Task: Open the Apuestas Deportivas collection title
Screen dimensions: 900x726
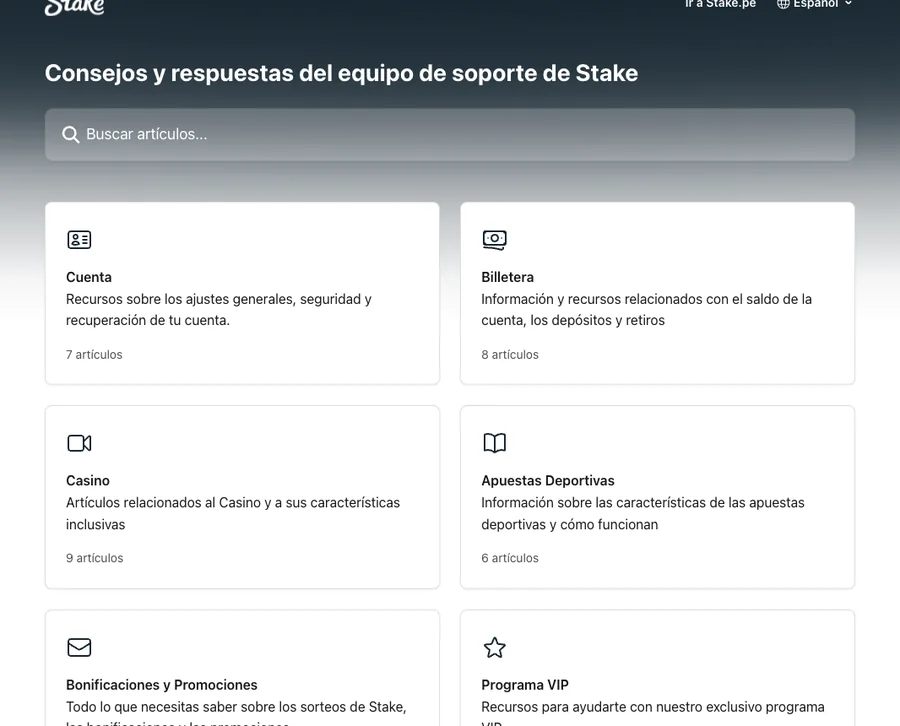Action: pyautogui.click(x=548, y=480)
